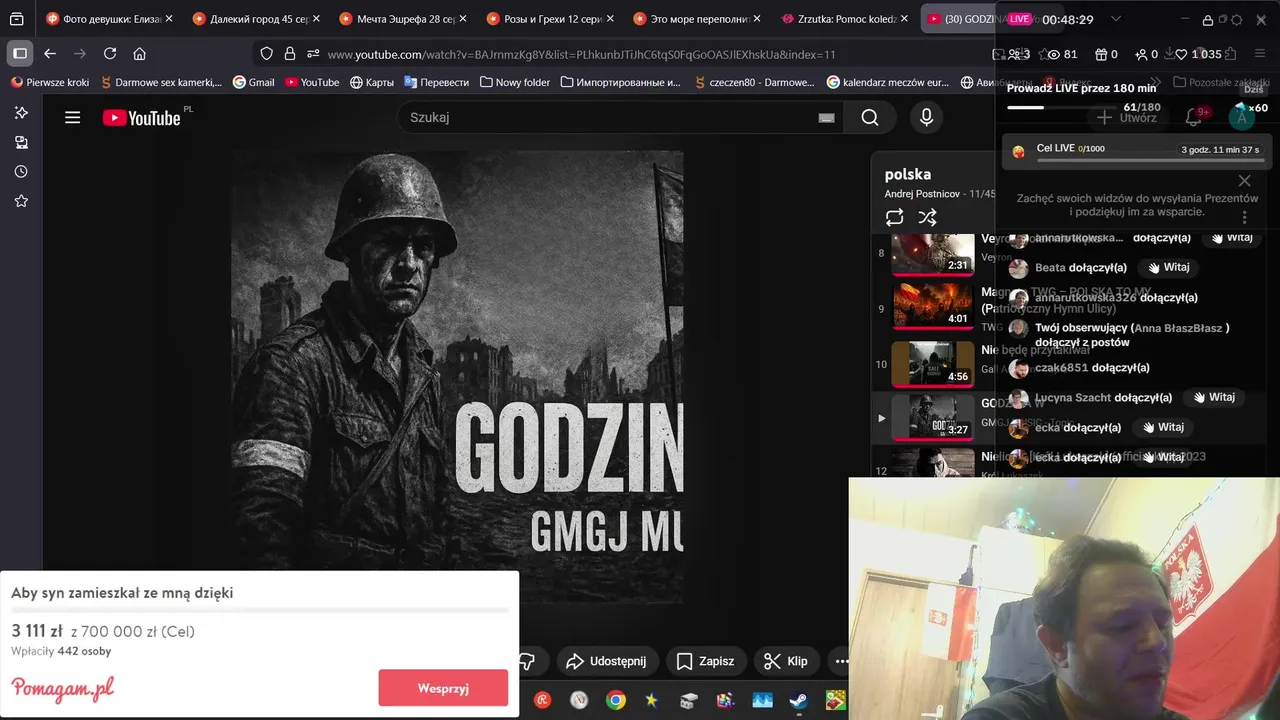Viewport: 1280px width, 720px height.
Task: Click the shield tracking protection icon
Action: pyautogui.click(x=266, y=54)
